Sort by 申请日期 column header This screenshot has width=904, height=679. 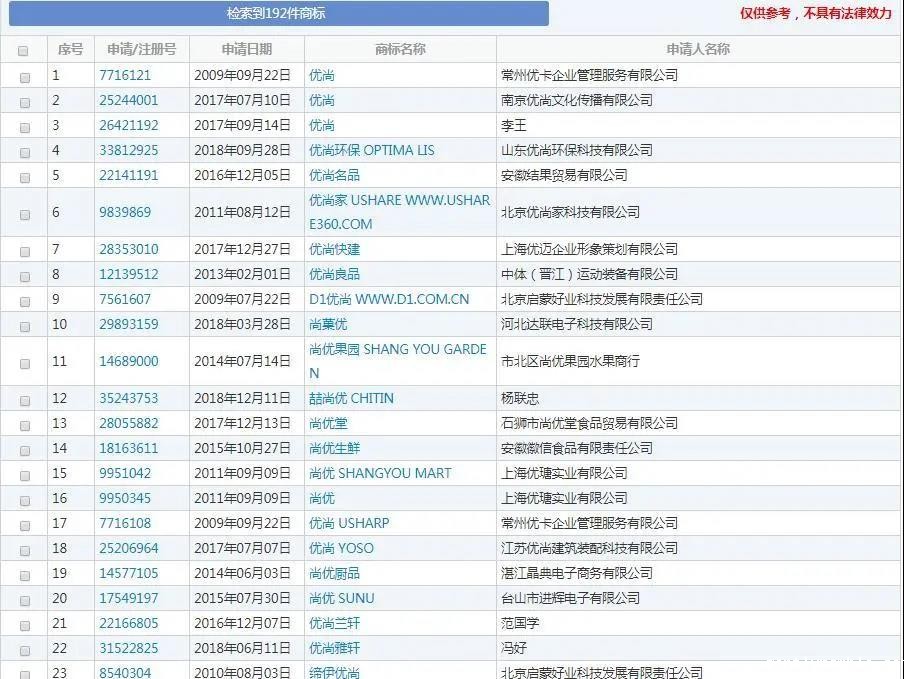coord(247,49)
